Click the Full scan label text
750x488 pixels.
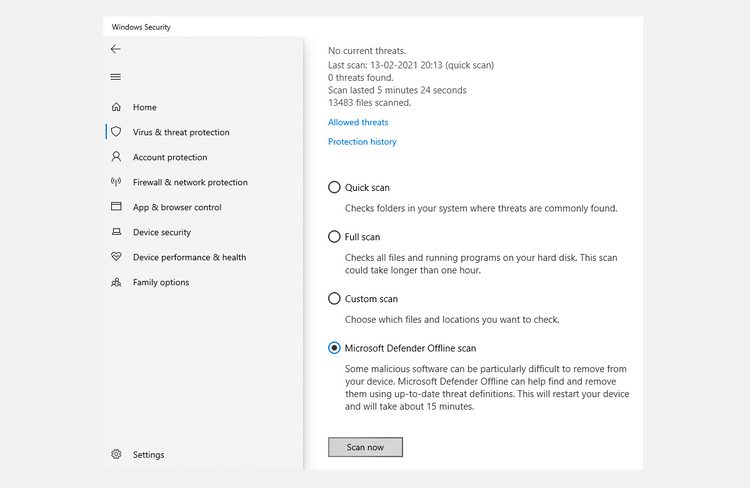coord(363,237)
